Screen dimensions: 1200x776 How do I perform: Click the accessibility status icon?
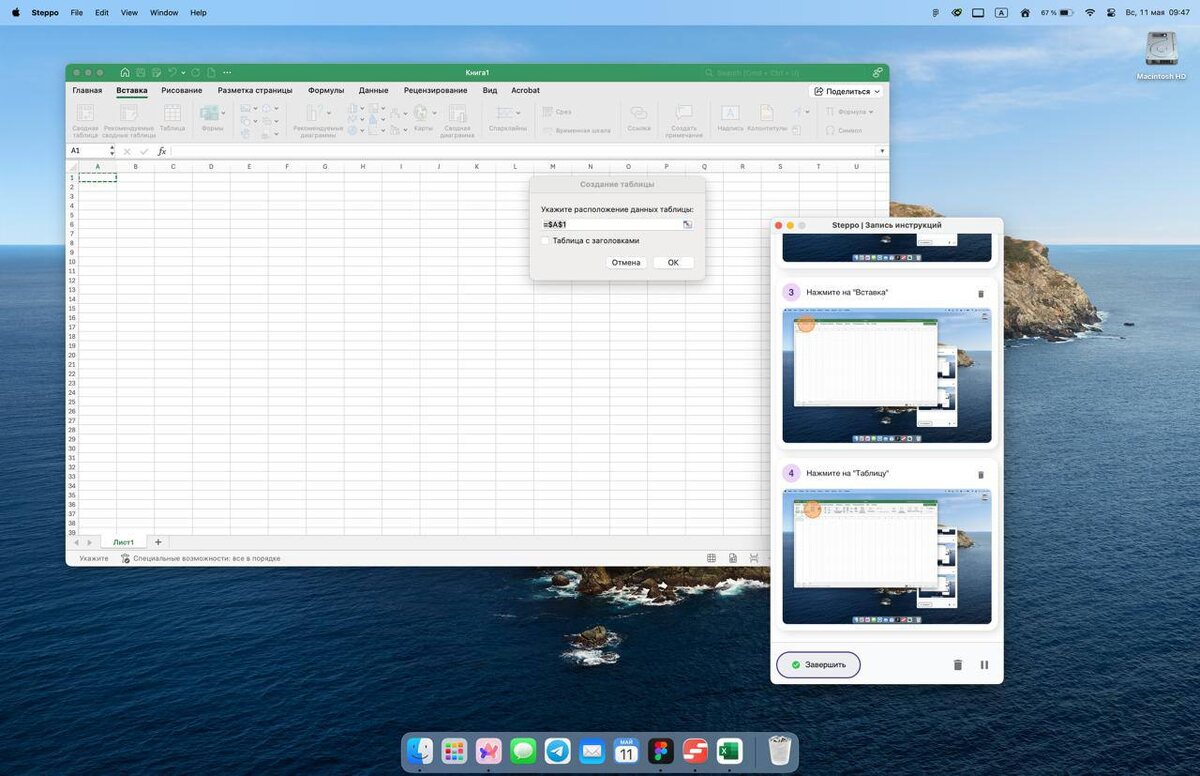[x=125, y=558]
